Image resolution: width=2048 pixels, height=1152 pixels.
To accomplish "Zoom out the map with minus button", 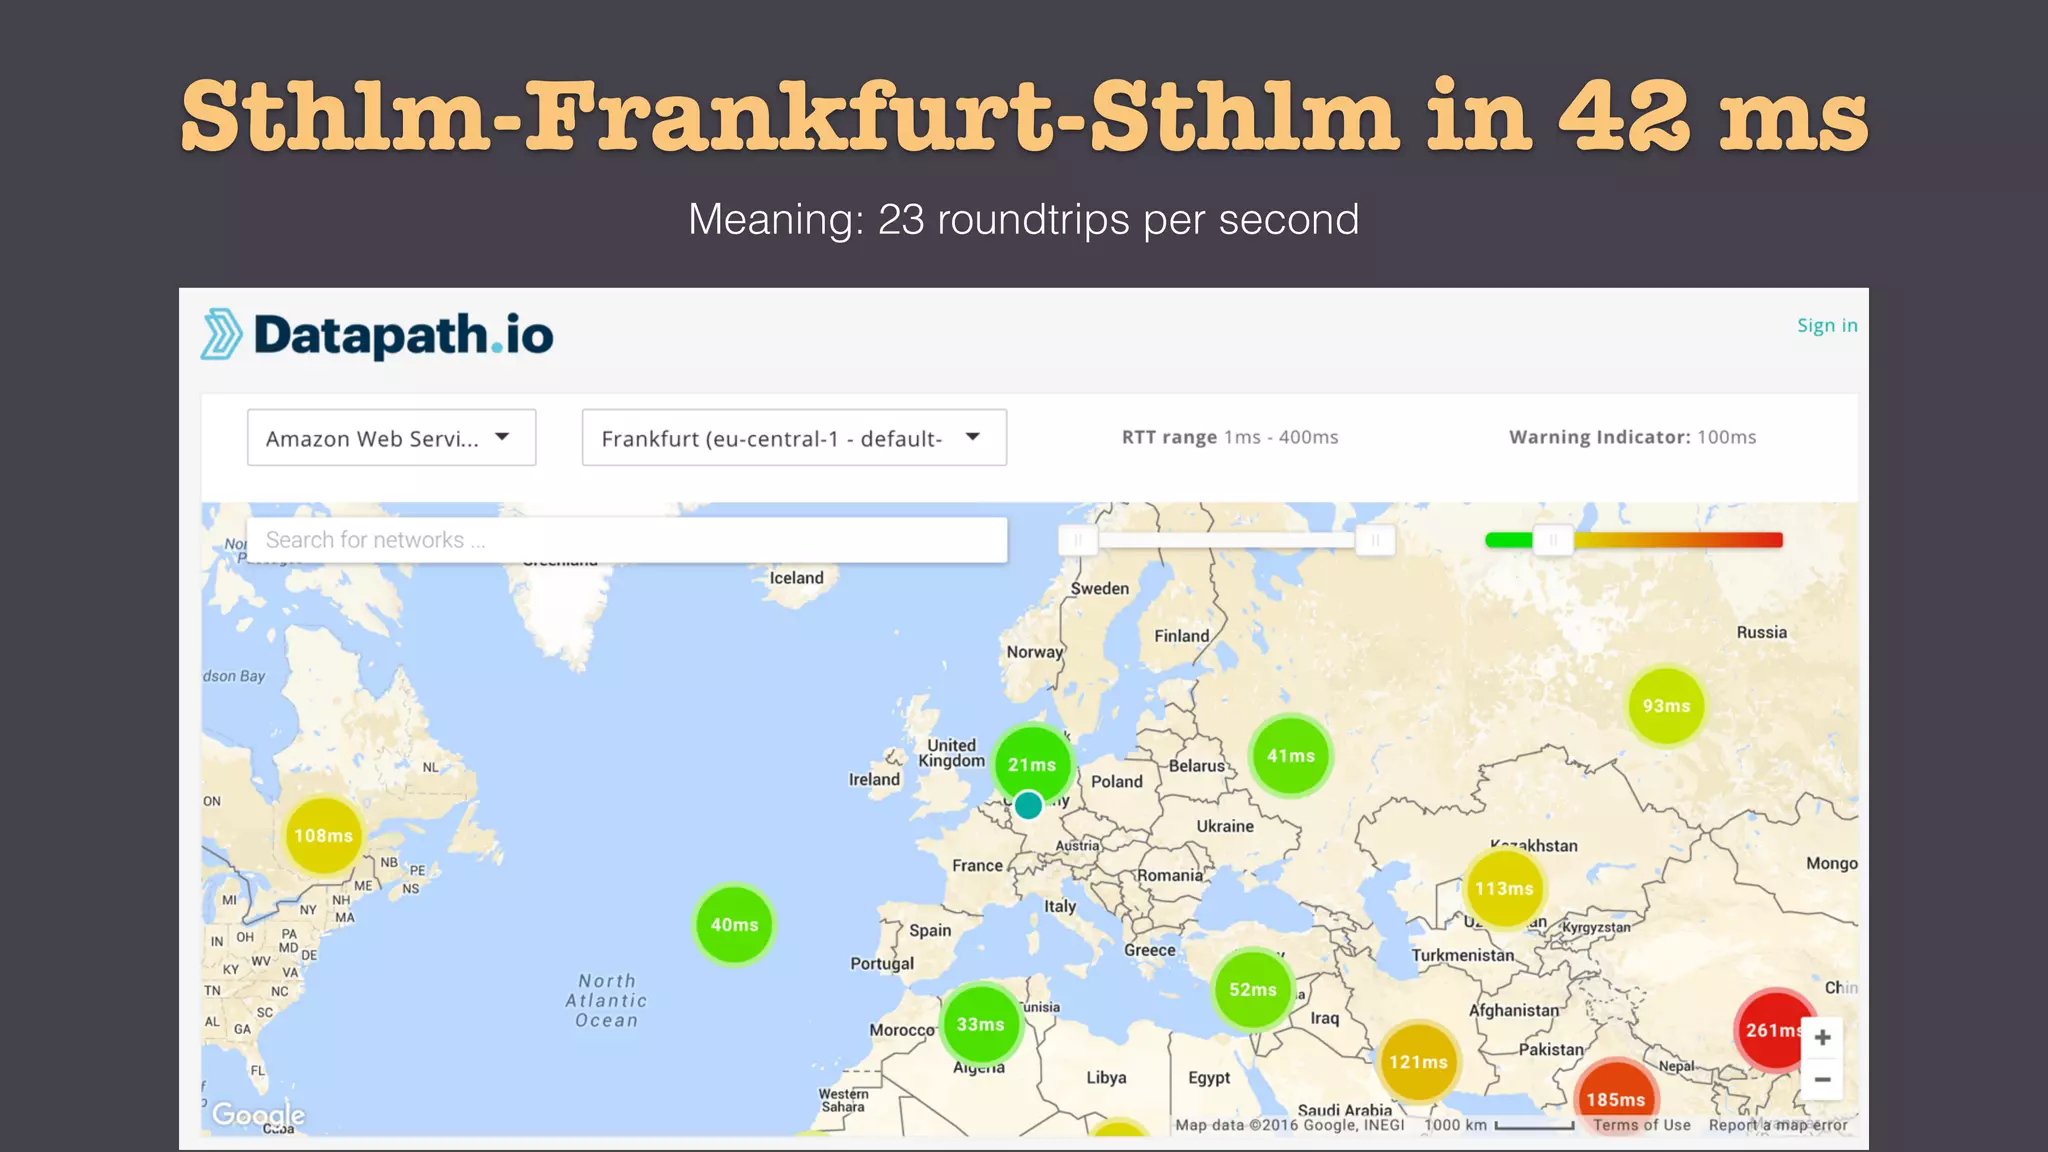I will [x=1823, y=1080].
